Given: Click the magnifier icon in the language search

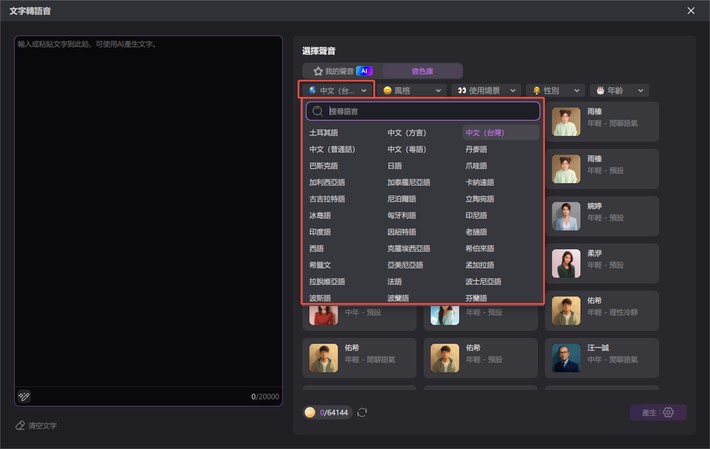Looking at the screenshot, I should [317, 111].
